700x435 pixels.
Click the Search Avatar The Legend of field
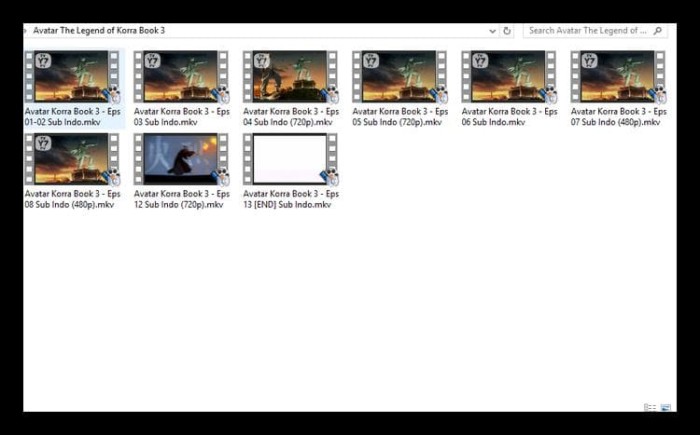595,31
